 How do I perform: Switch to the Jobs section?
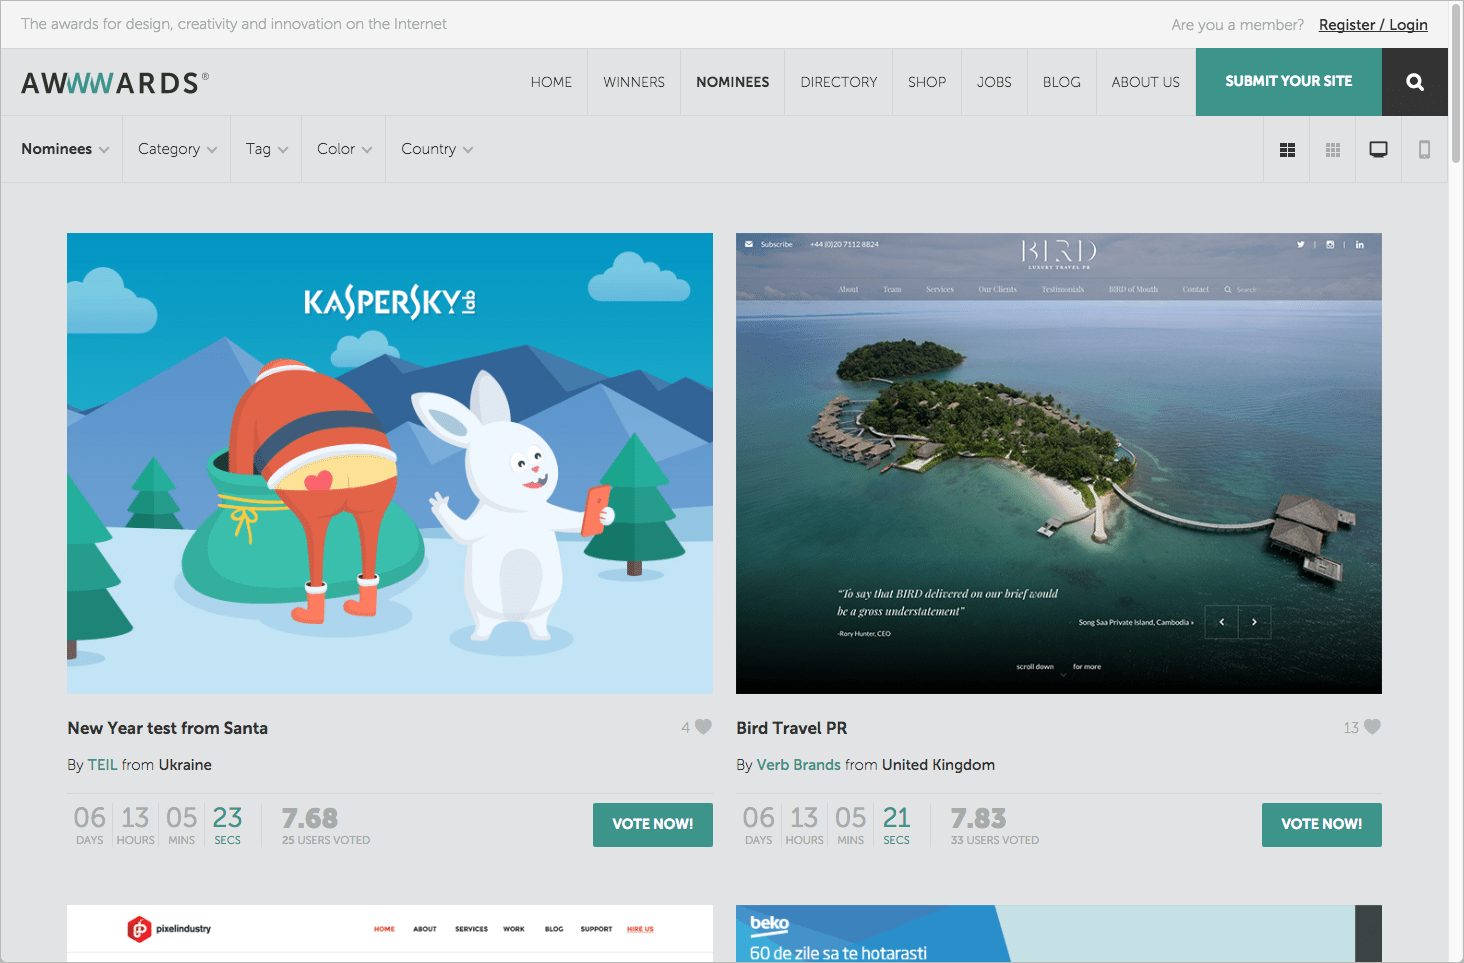click(x=994, y=81)
